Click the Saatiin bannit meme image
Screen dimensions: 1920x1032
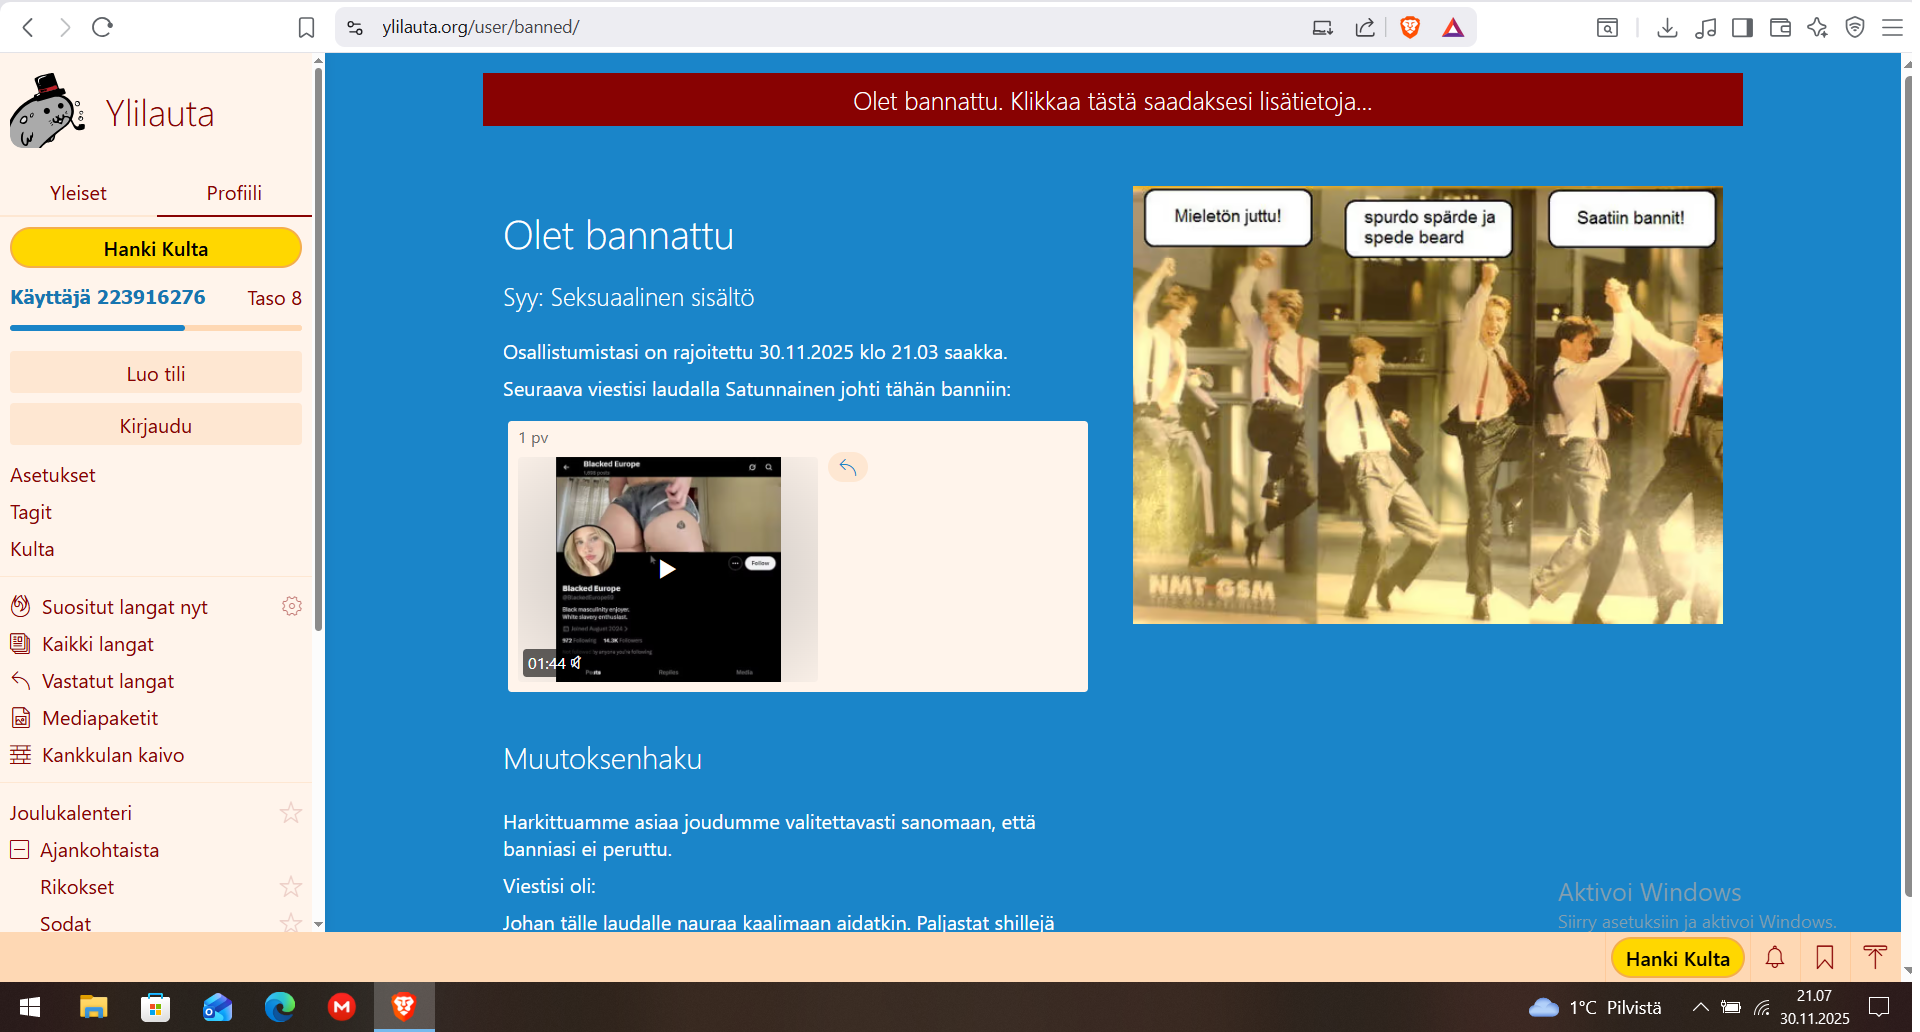pos(1428,405)
